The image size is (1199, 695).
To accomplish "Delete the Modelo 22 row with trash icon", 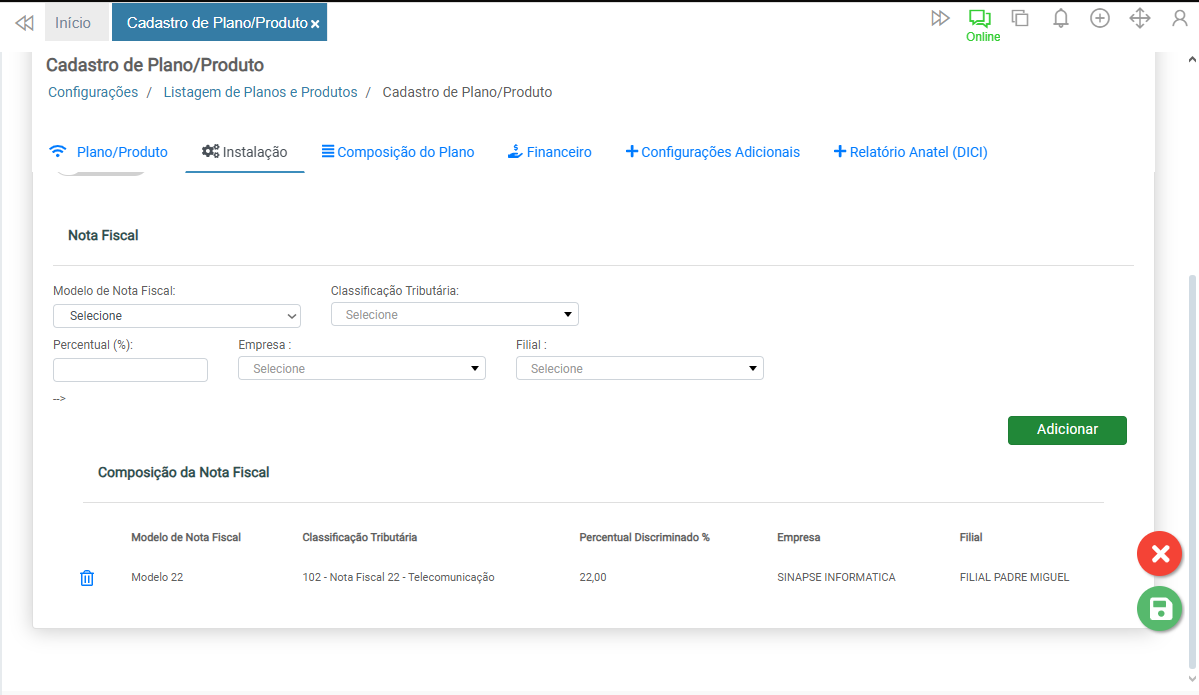I will point(87,578).
